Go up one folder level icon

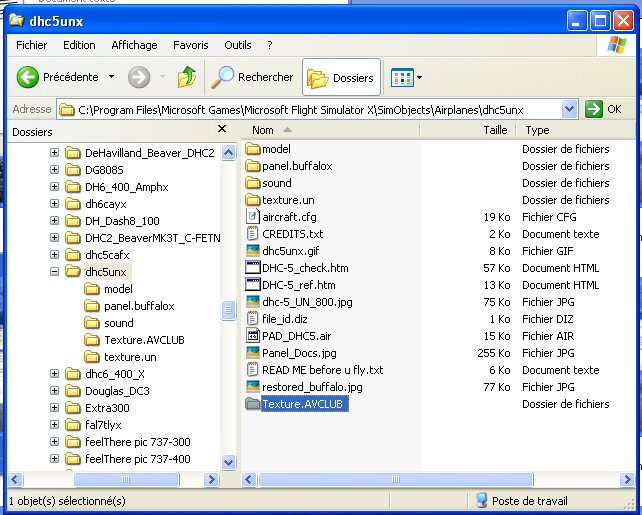[187, 77]
